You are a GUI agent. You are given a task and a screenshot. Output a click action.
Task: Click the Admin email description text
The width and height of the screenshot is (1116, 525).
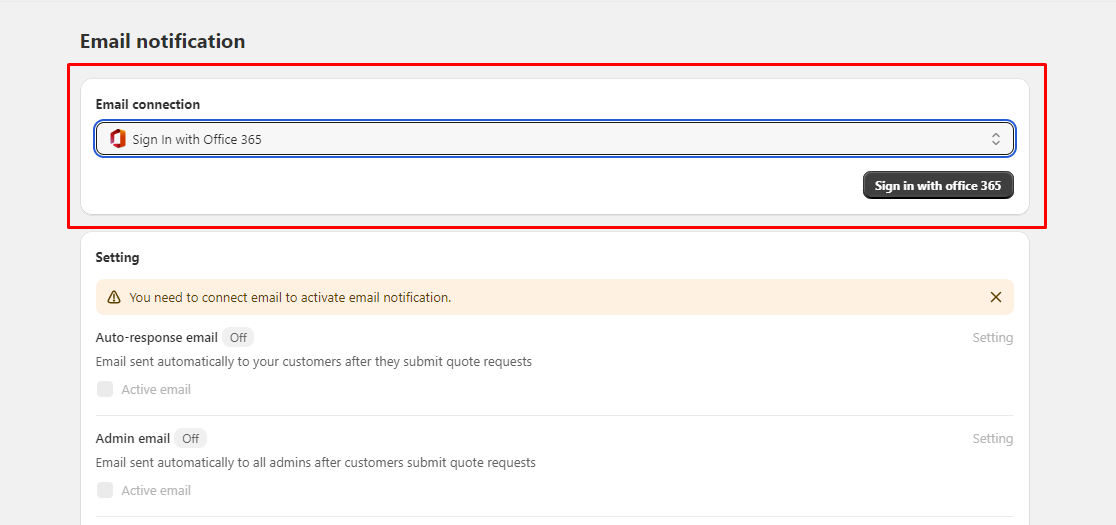(x=315, y=462)
